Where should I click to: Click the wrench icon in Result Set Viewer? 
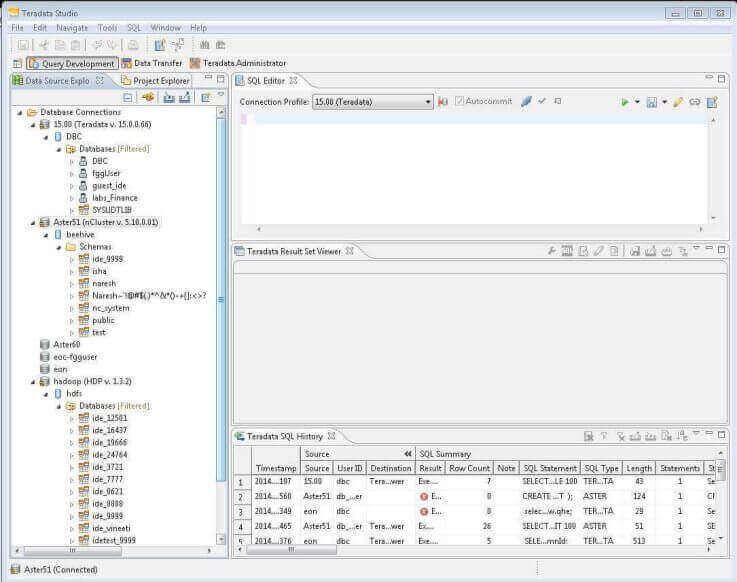(552, 251)
